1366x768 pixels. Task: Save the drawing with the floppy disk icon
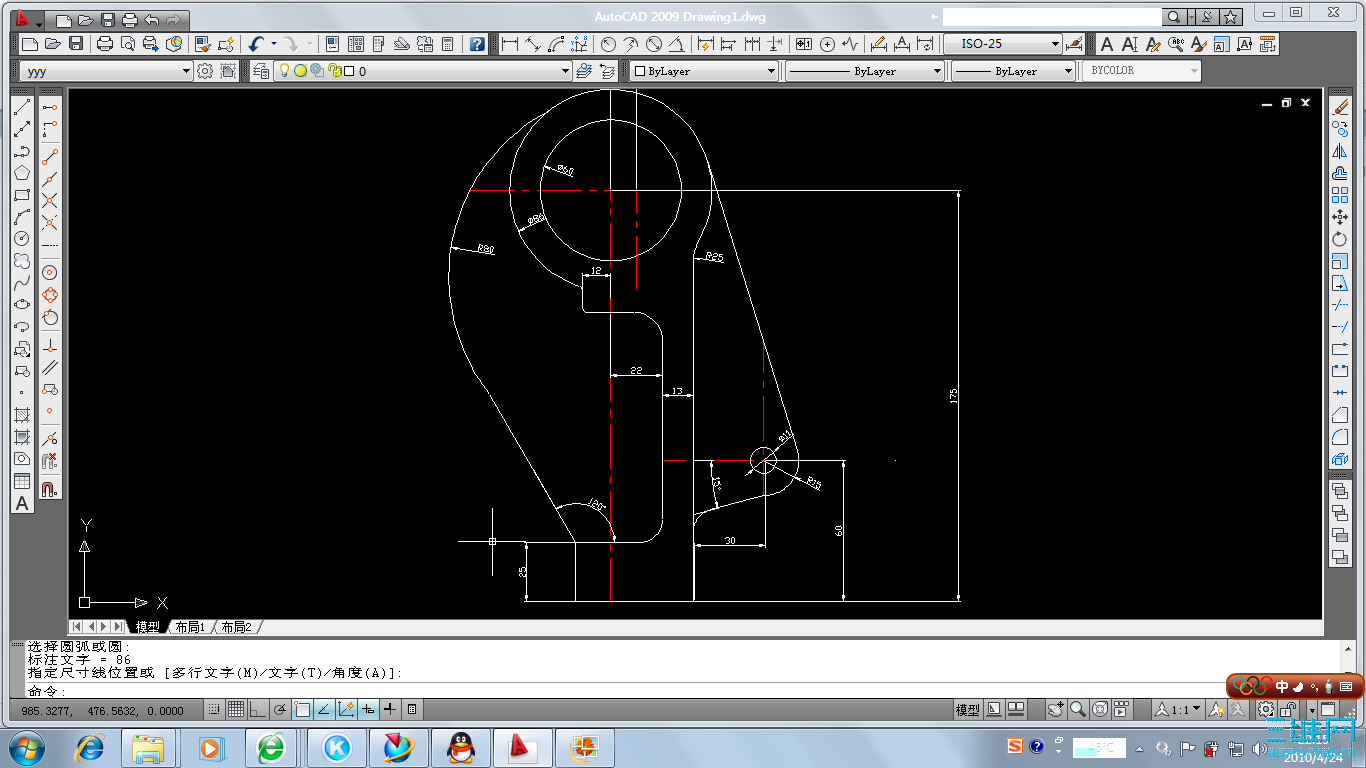pos(77,44)
